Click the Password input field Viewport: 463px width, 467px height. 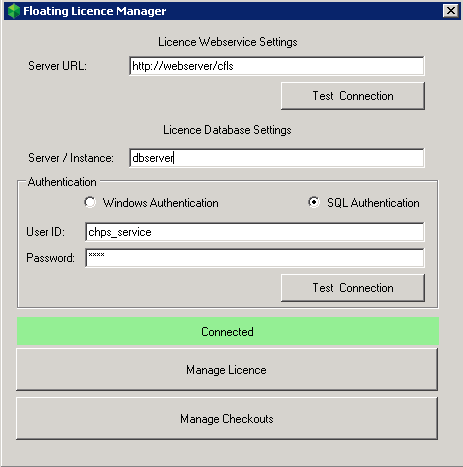coord(255,258)
